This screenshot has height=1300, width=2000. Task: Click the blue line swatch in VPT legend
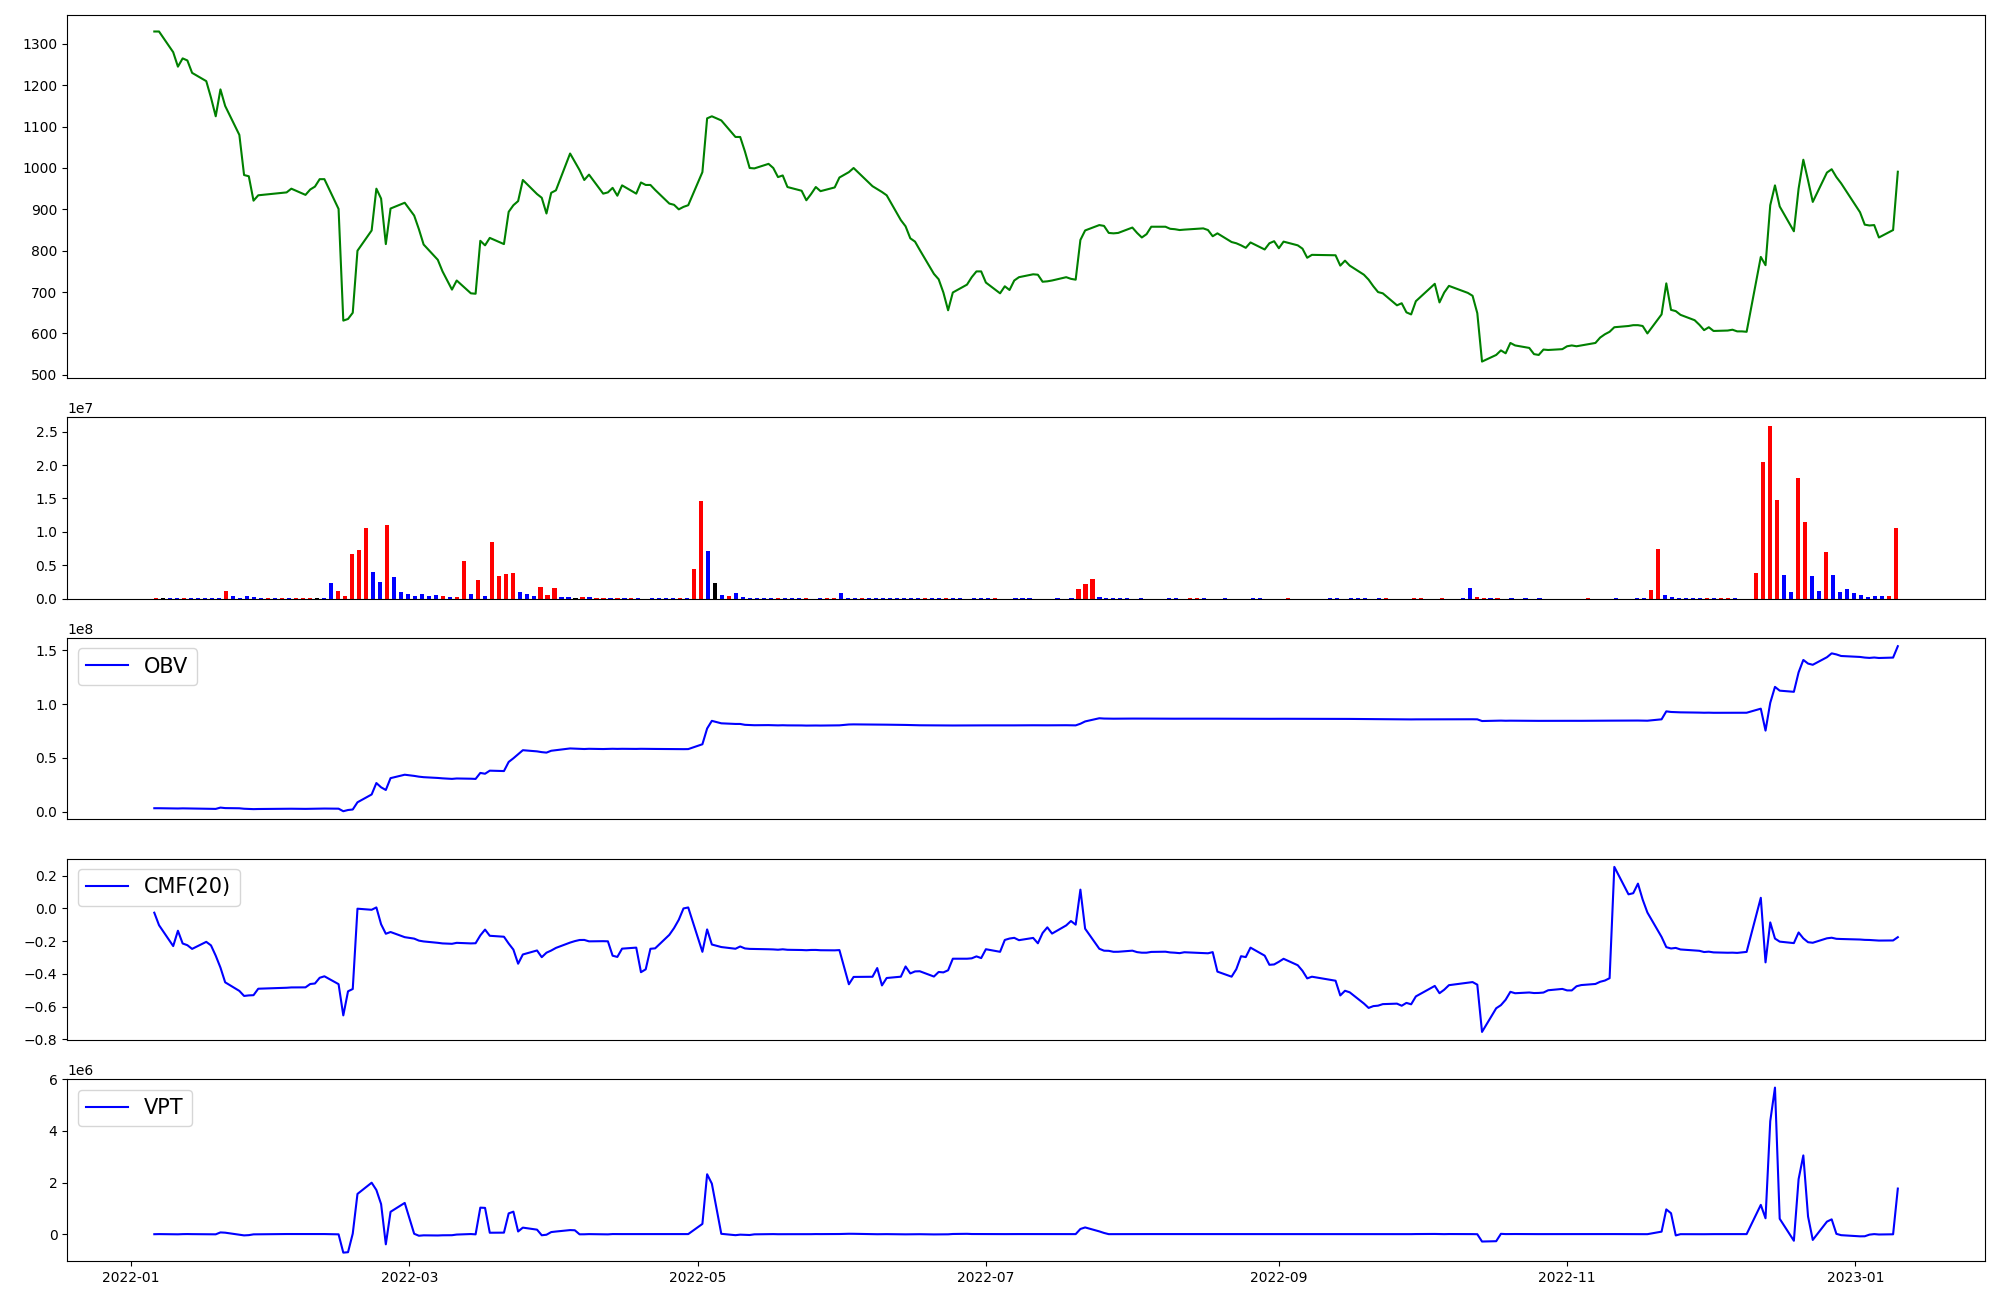click(x=108, y=1107)
